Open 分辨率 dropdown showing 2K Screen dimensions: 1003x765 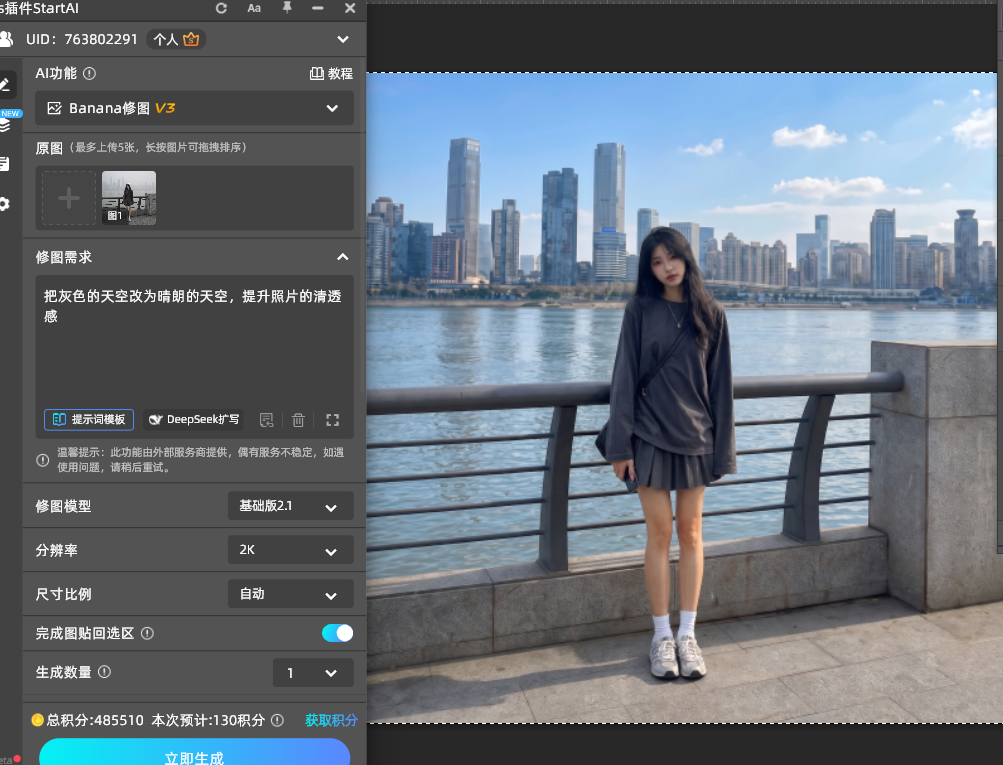(290, 550)
